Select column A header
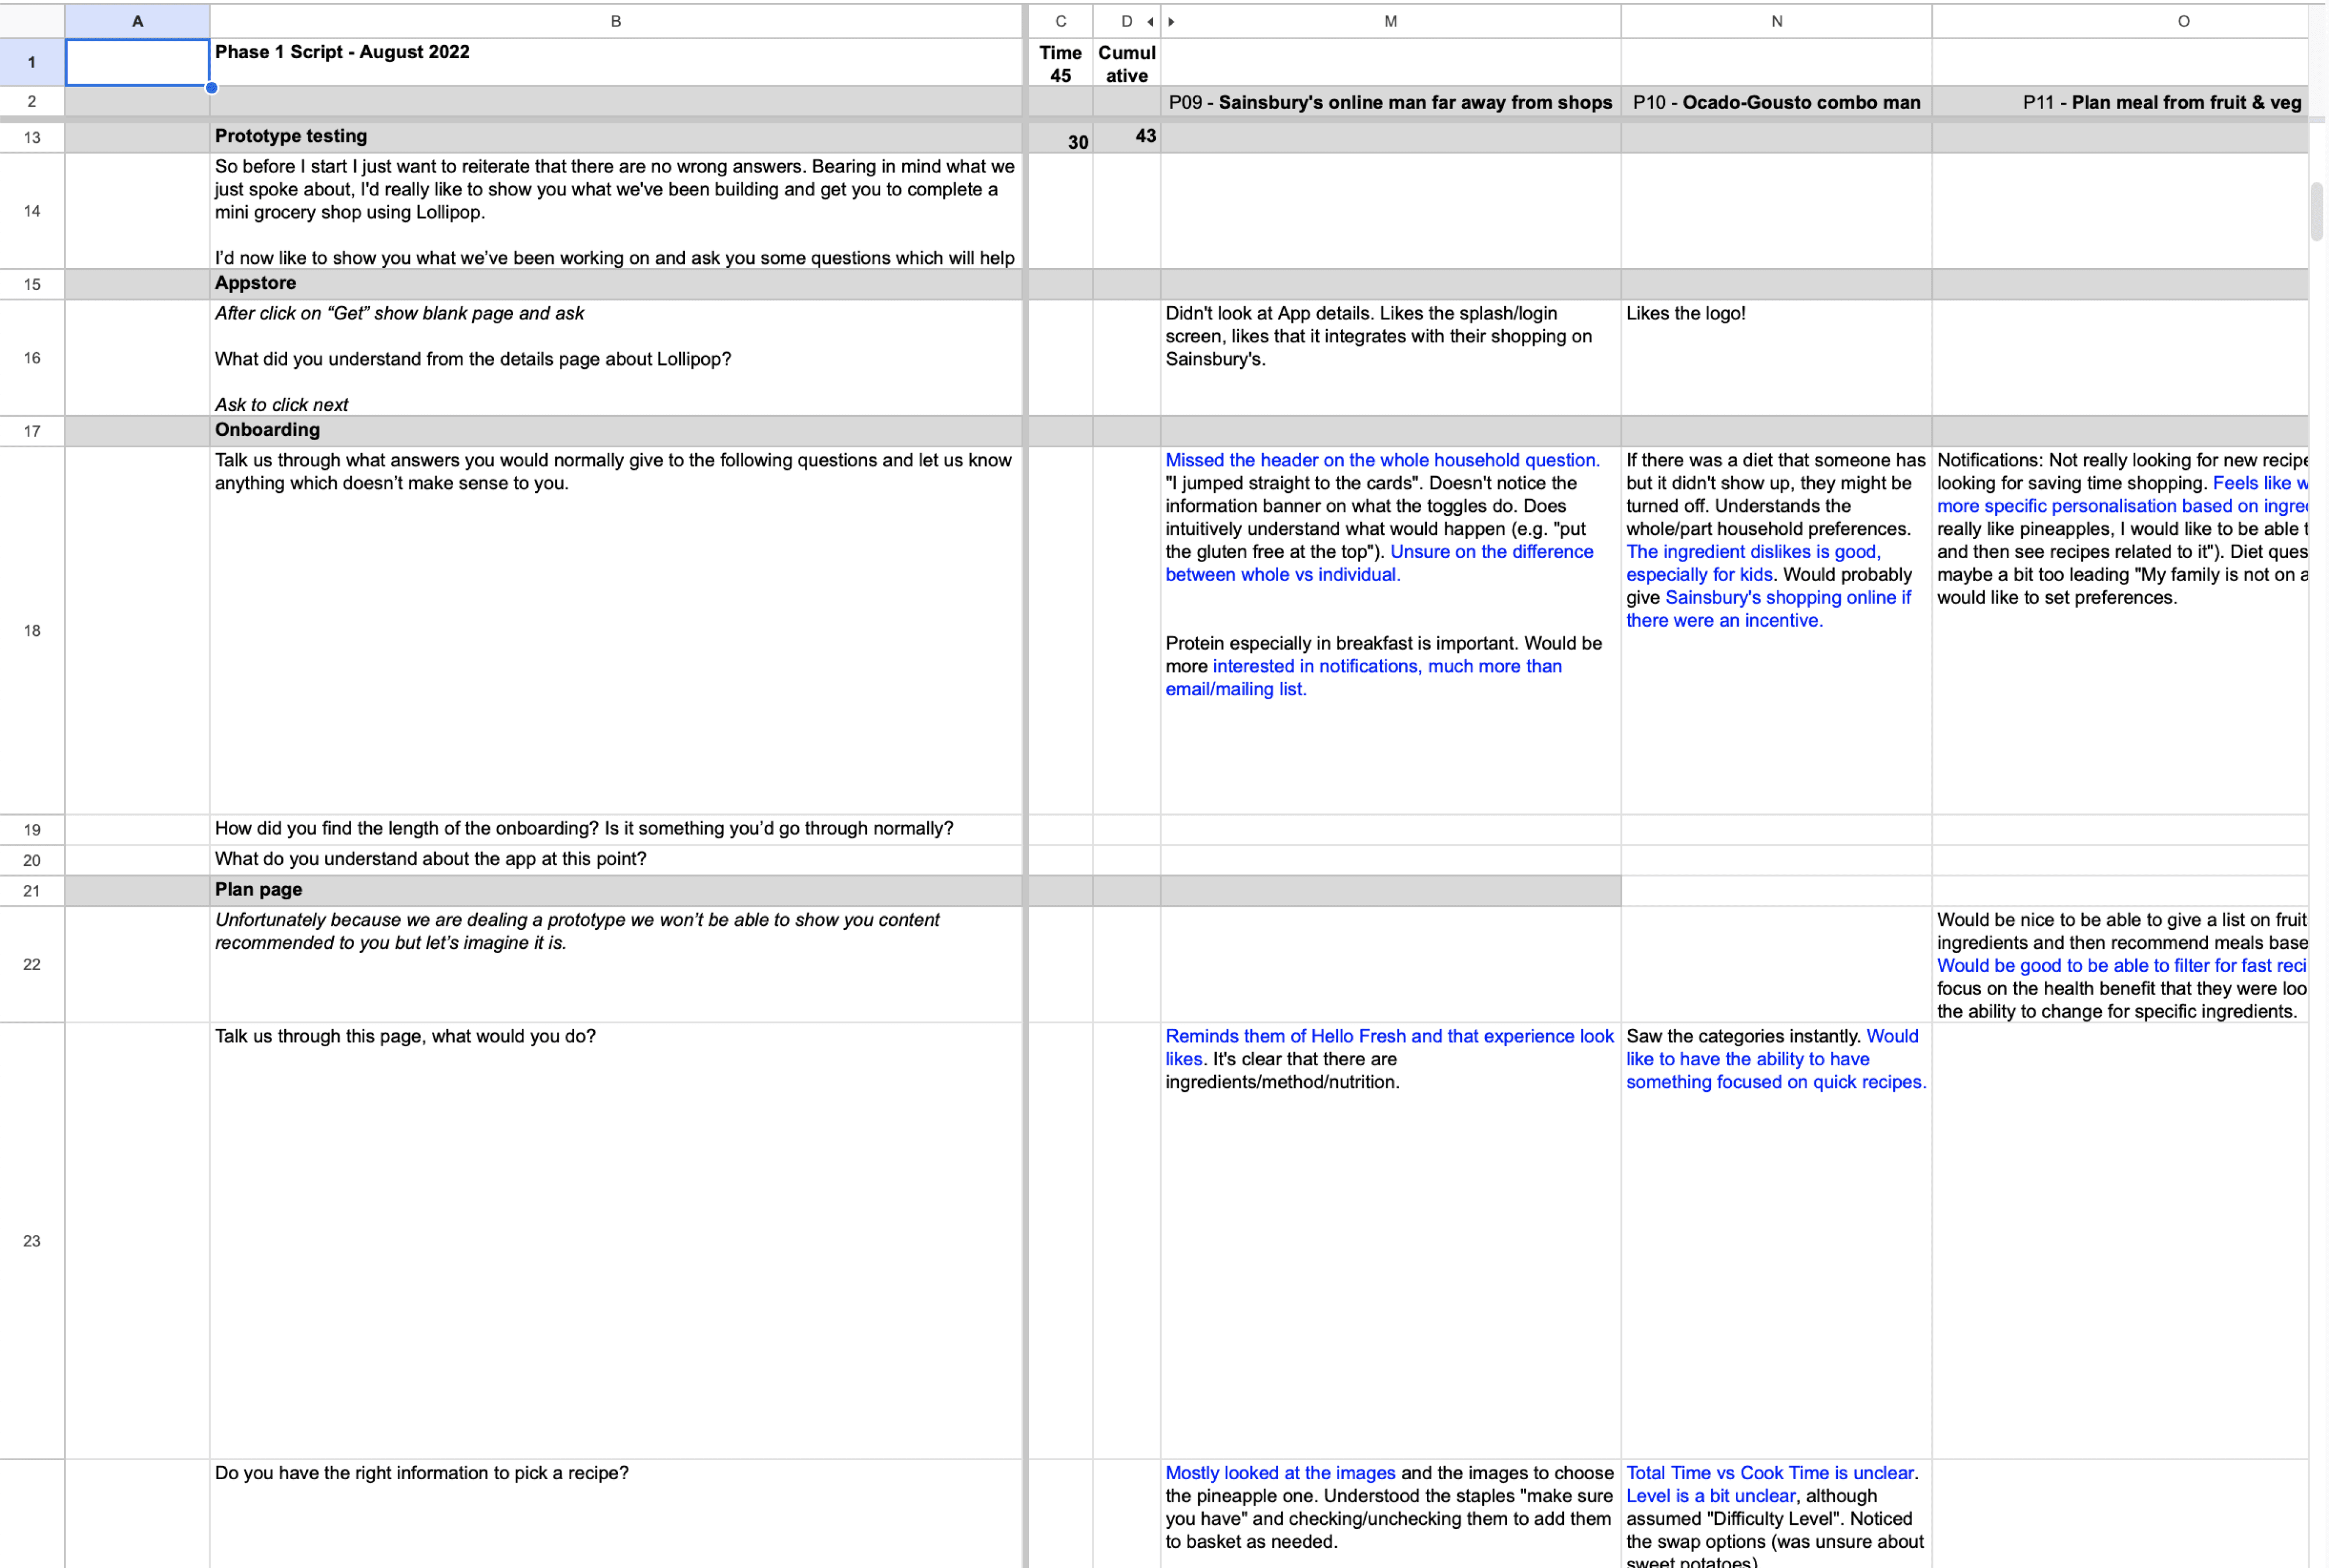The height and width of the screenshot is (1568, 2329). pos(137,21)
